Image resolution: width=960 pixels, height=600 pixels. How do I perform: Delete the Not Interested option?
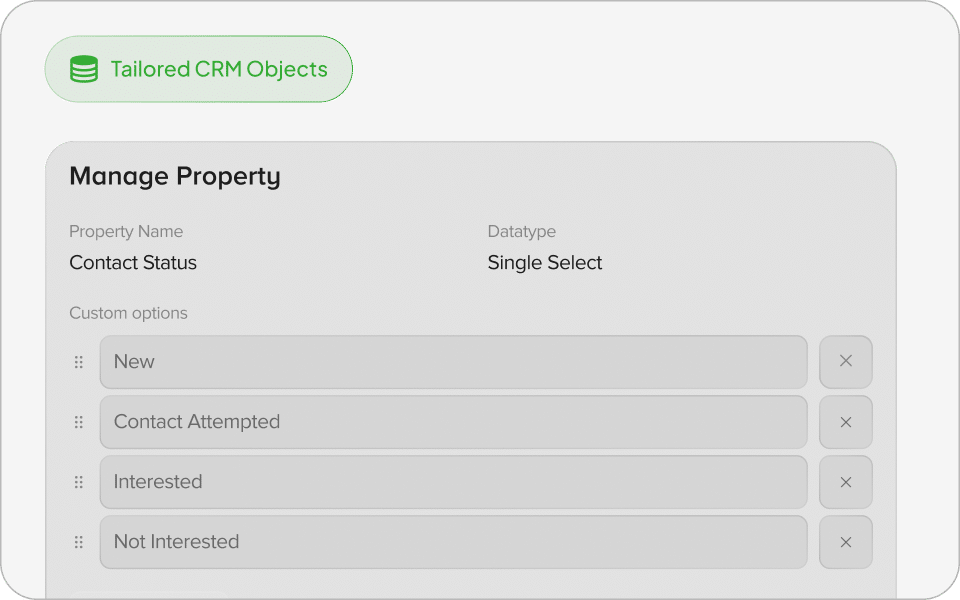(845, 542)
